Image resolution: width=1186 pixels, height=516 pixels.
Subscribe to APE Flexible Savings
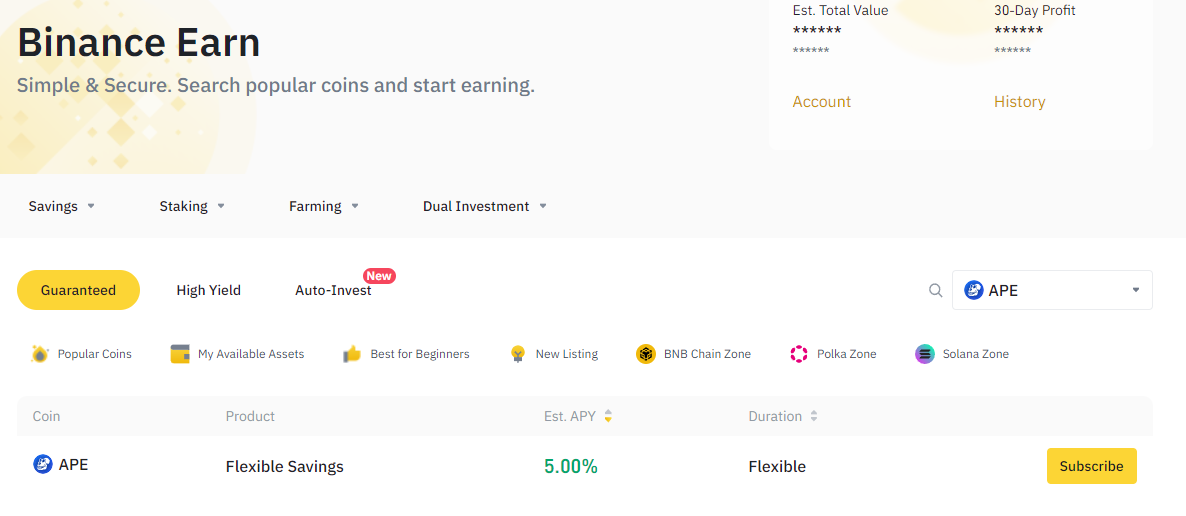[1091, 466]
